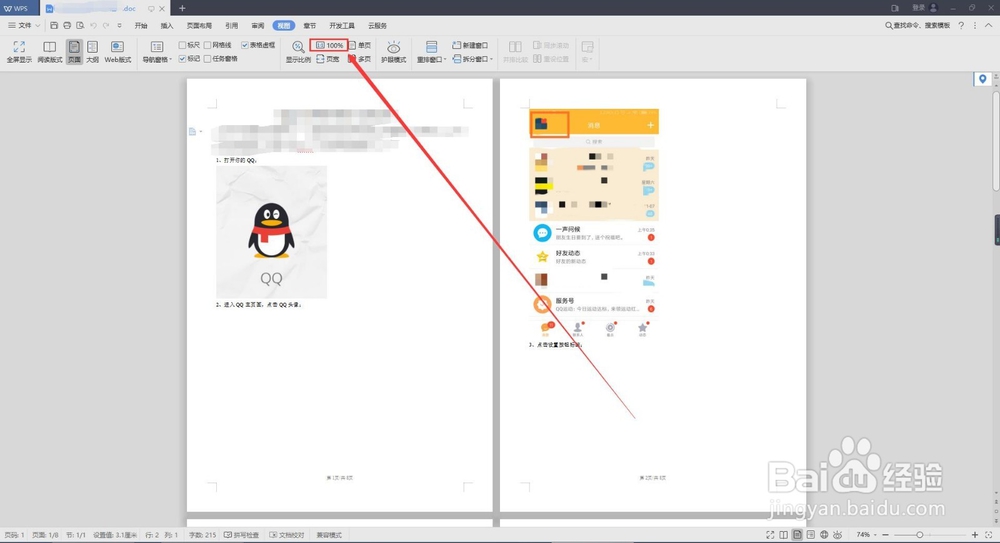Enable the ruler (标尺) checkbox
This screenshot has width=1000, height=543.
coord(182,45)
